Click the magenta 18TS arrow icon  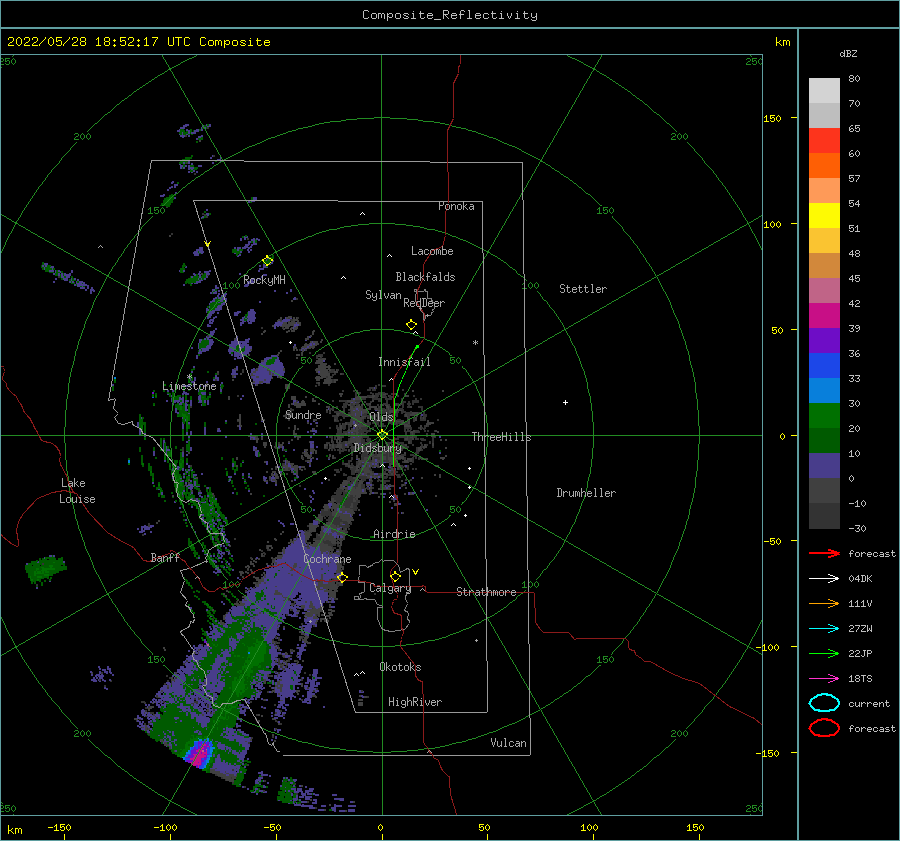(x=824, y=679)
